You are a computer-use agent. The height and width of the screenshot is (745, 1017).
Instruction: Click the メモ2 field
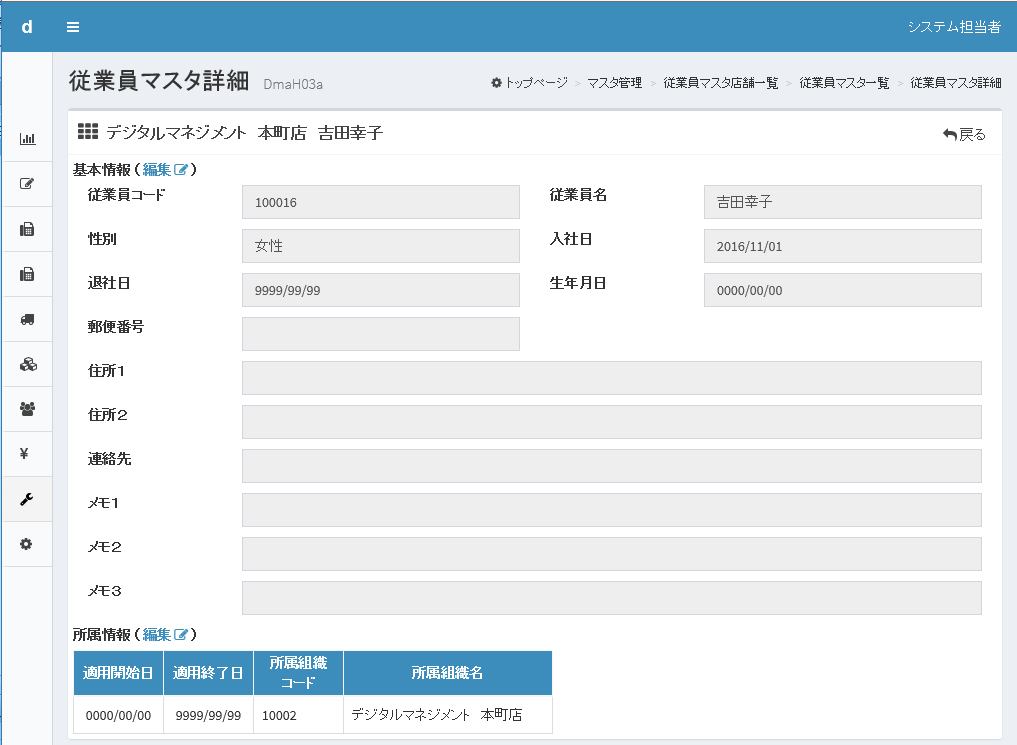coord(612,554)
